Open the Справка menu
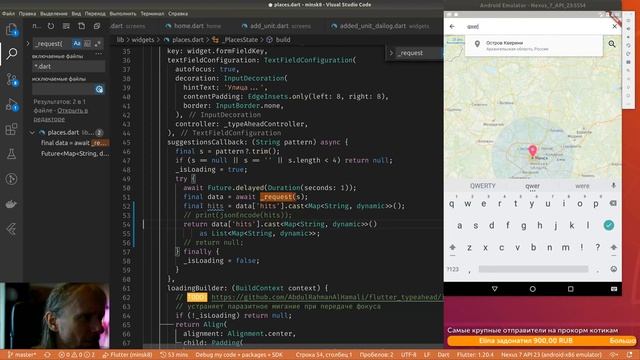 tap(178, 13)
